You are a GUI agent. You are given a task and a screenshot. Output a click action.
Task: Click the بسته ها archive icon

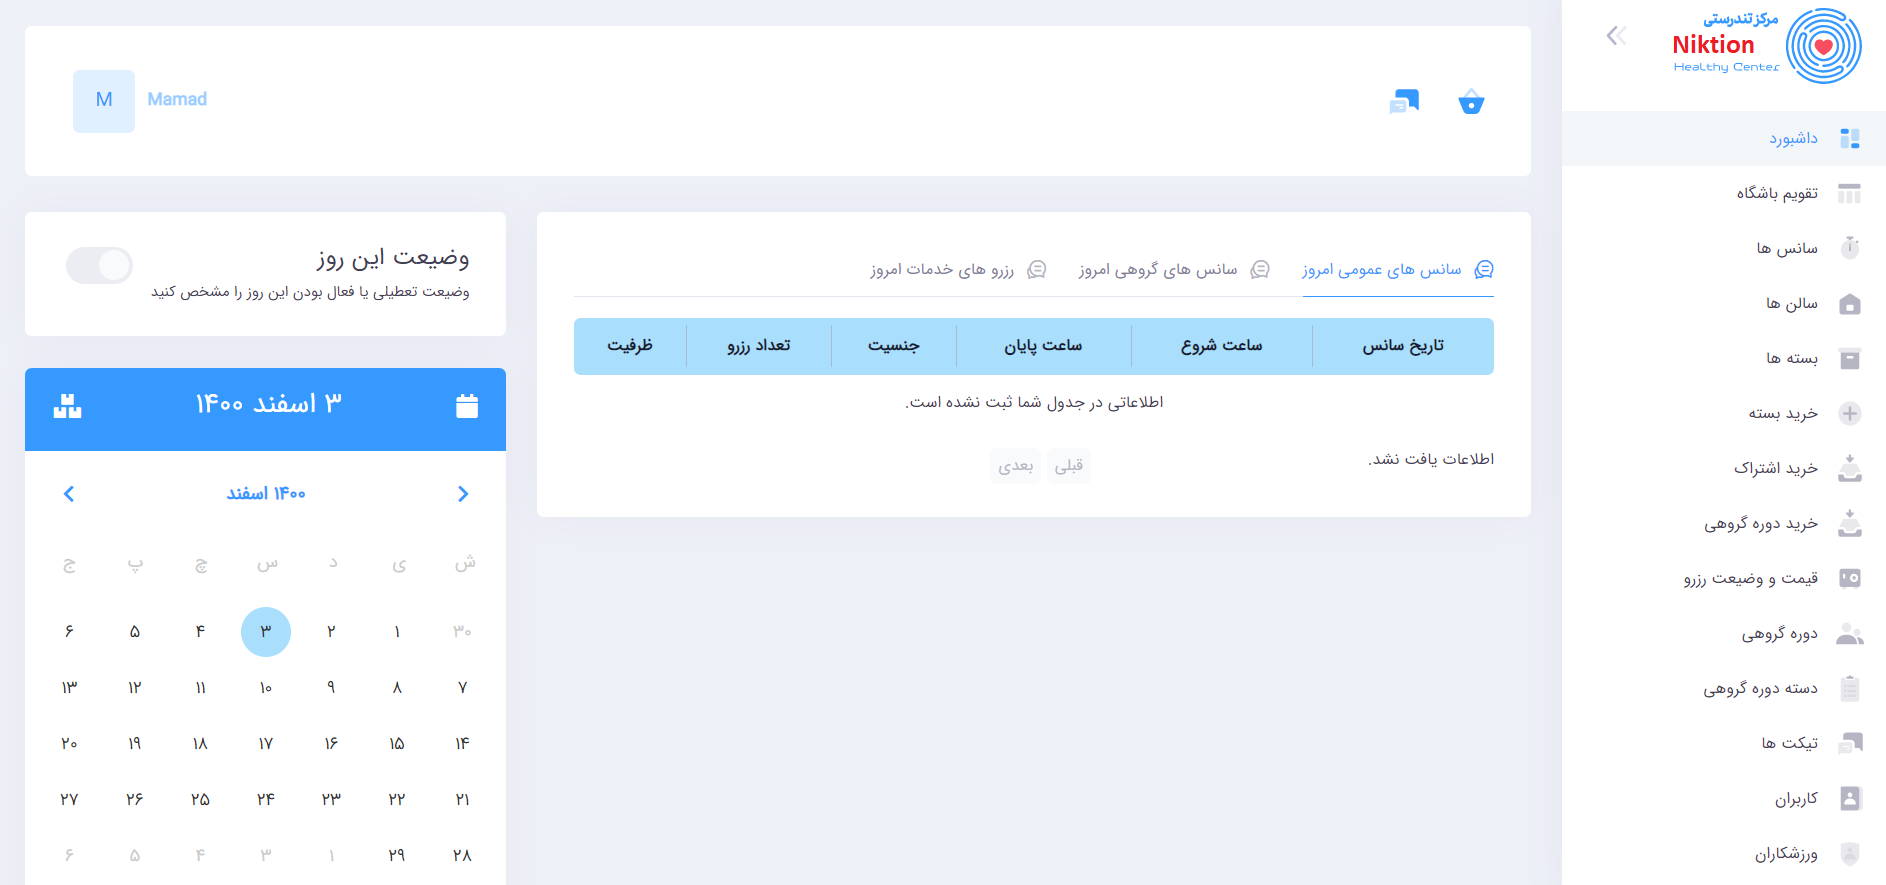click(x=1850, y=358)
